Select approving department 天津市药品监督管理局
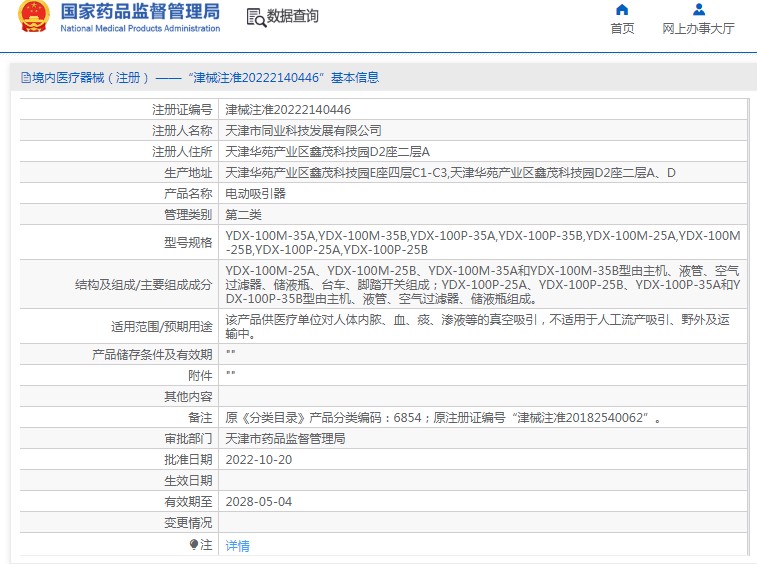Viewport: 757px width, 564px height. click(x=285, y=438)
